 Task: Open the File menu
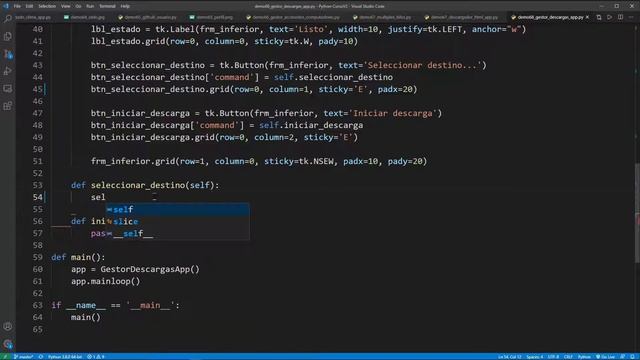17,6
